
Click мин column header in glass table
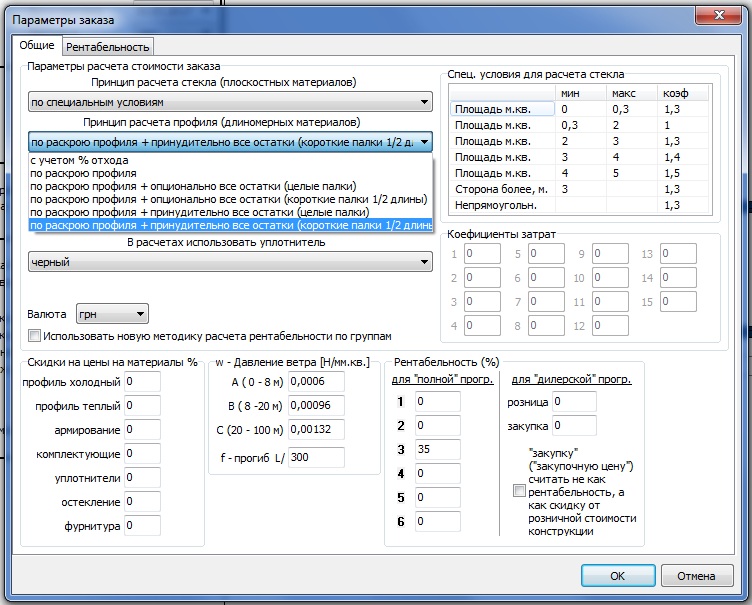click(580, 93)
